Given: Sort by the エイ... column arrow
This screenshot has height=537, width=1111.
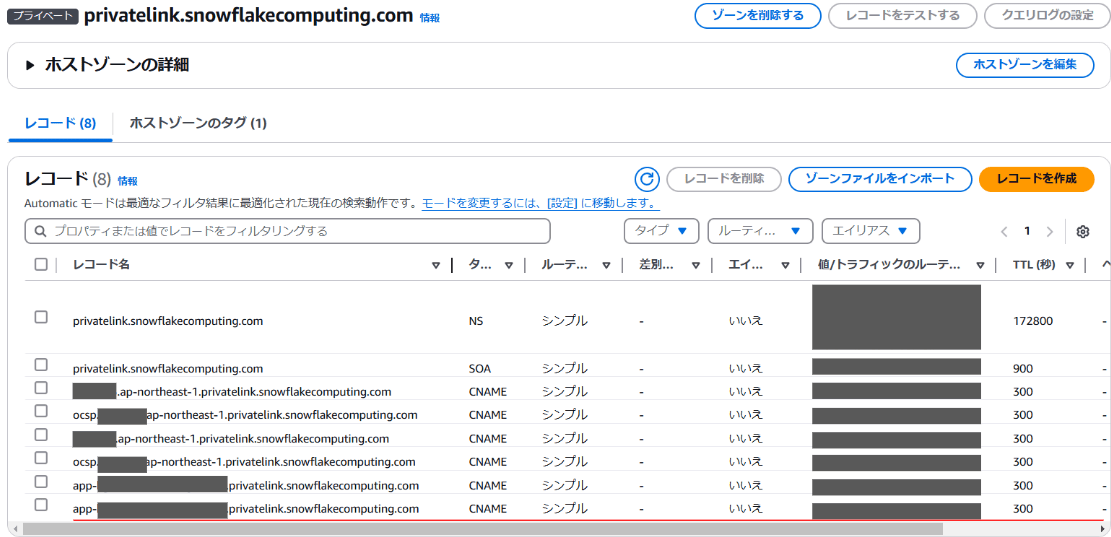Looking at the screenshot, I should tap(785, 266).
